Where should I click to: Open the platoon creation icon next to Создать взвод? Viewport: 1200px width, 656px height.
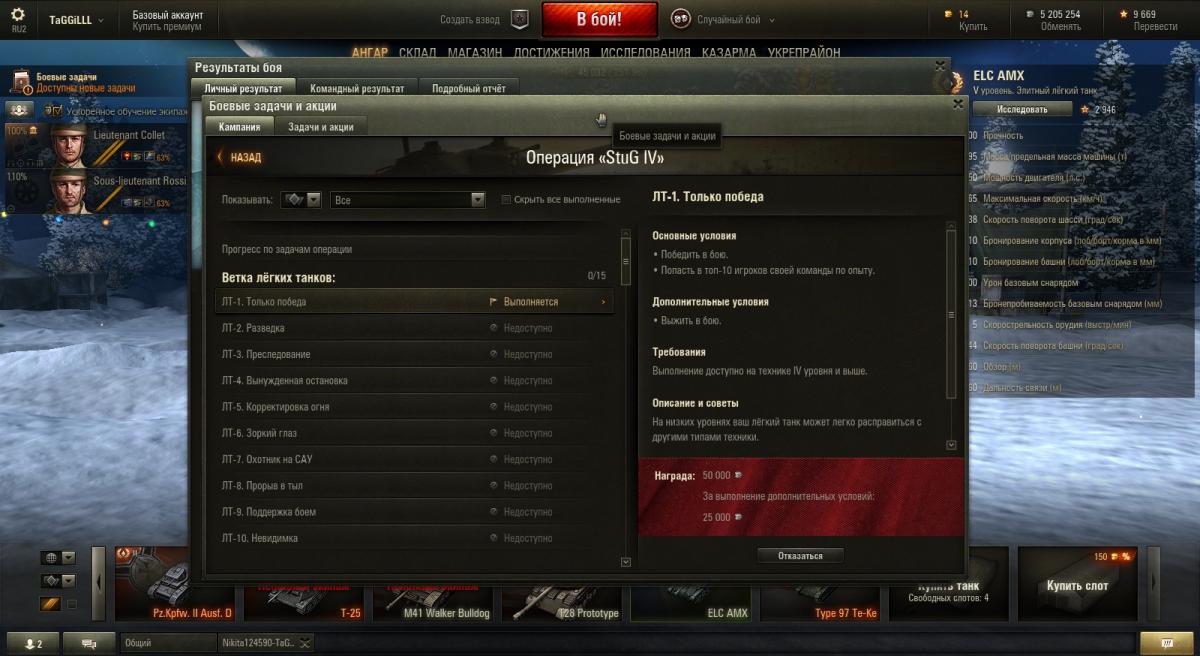(x=519, y=19)
